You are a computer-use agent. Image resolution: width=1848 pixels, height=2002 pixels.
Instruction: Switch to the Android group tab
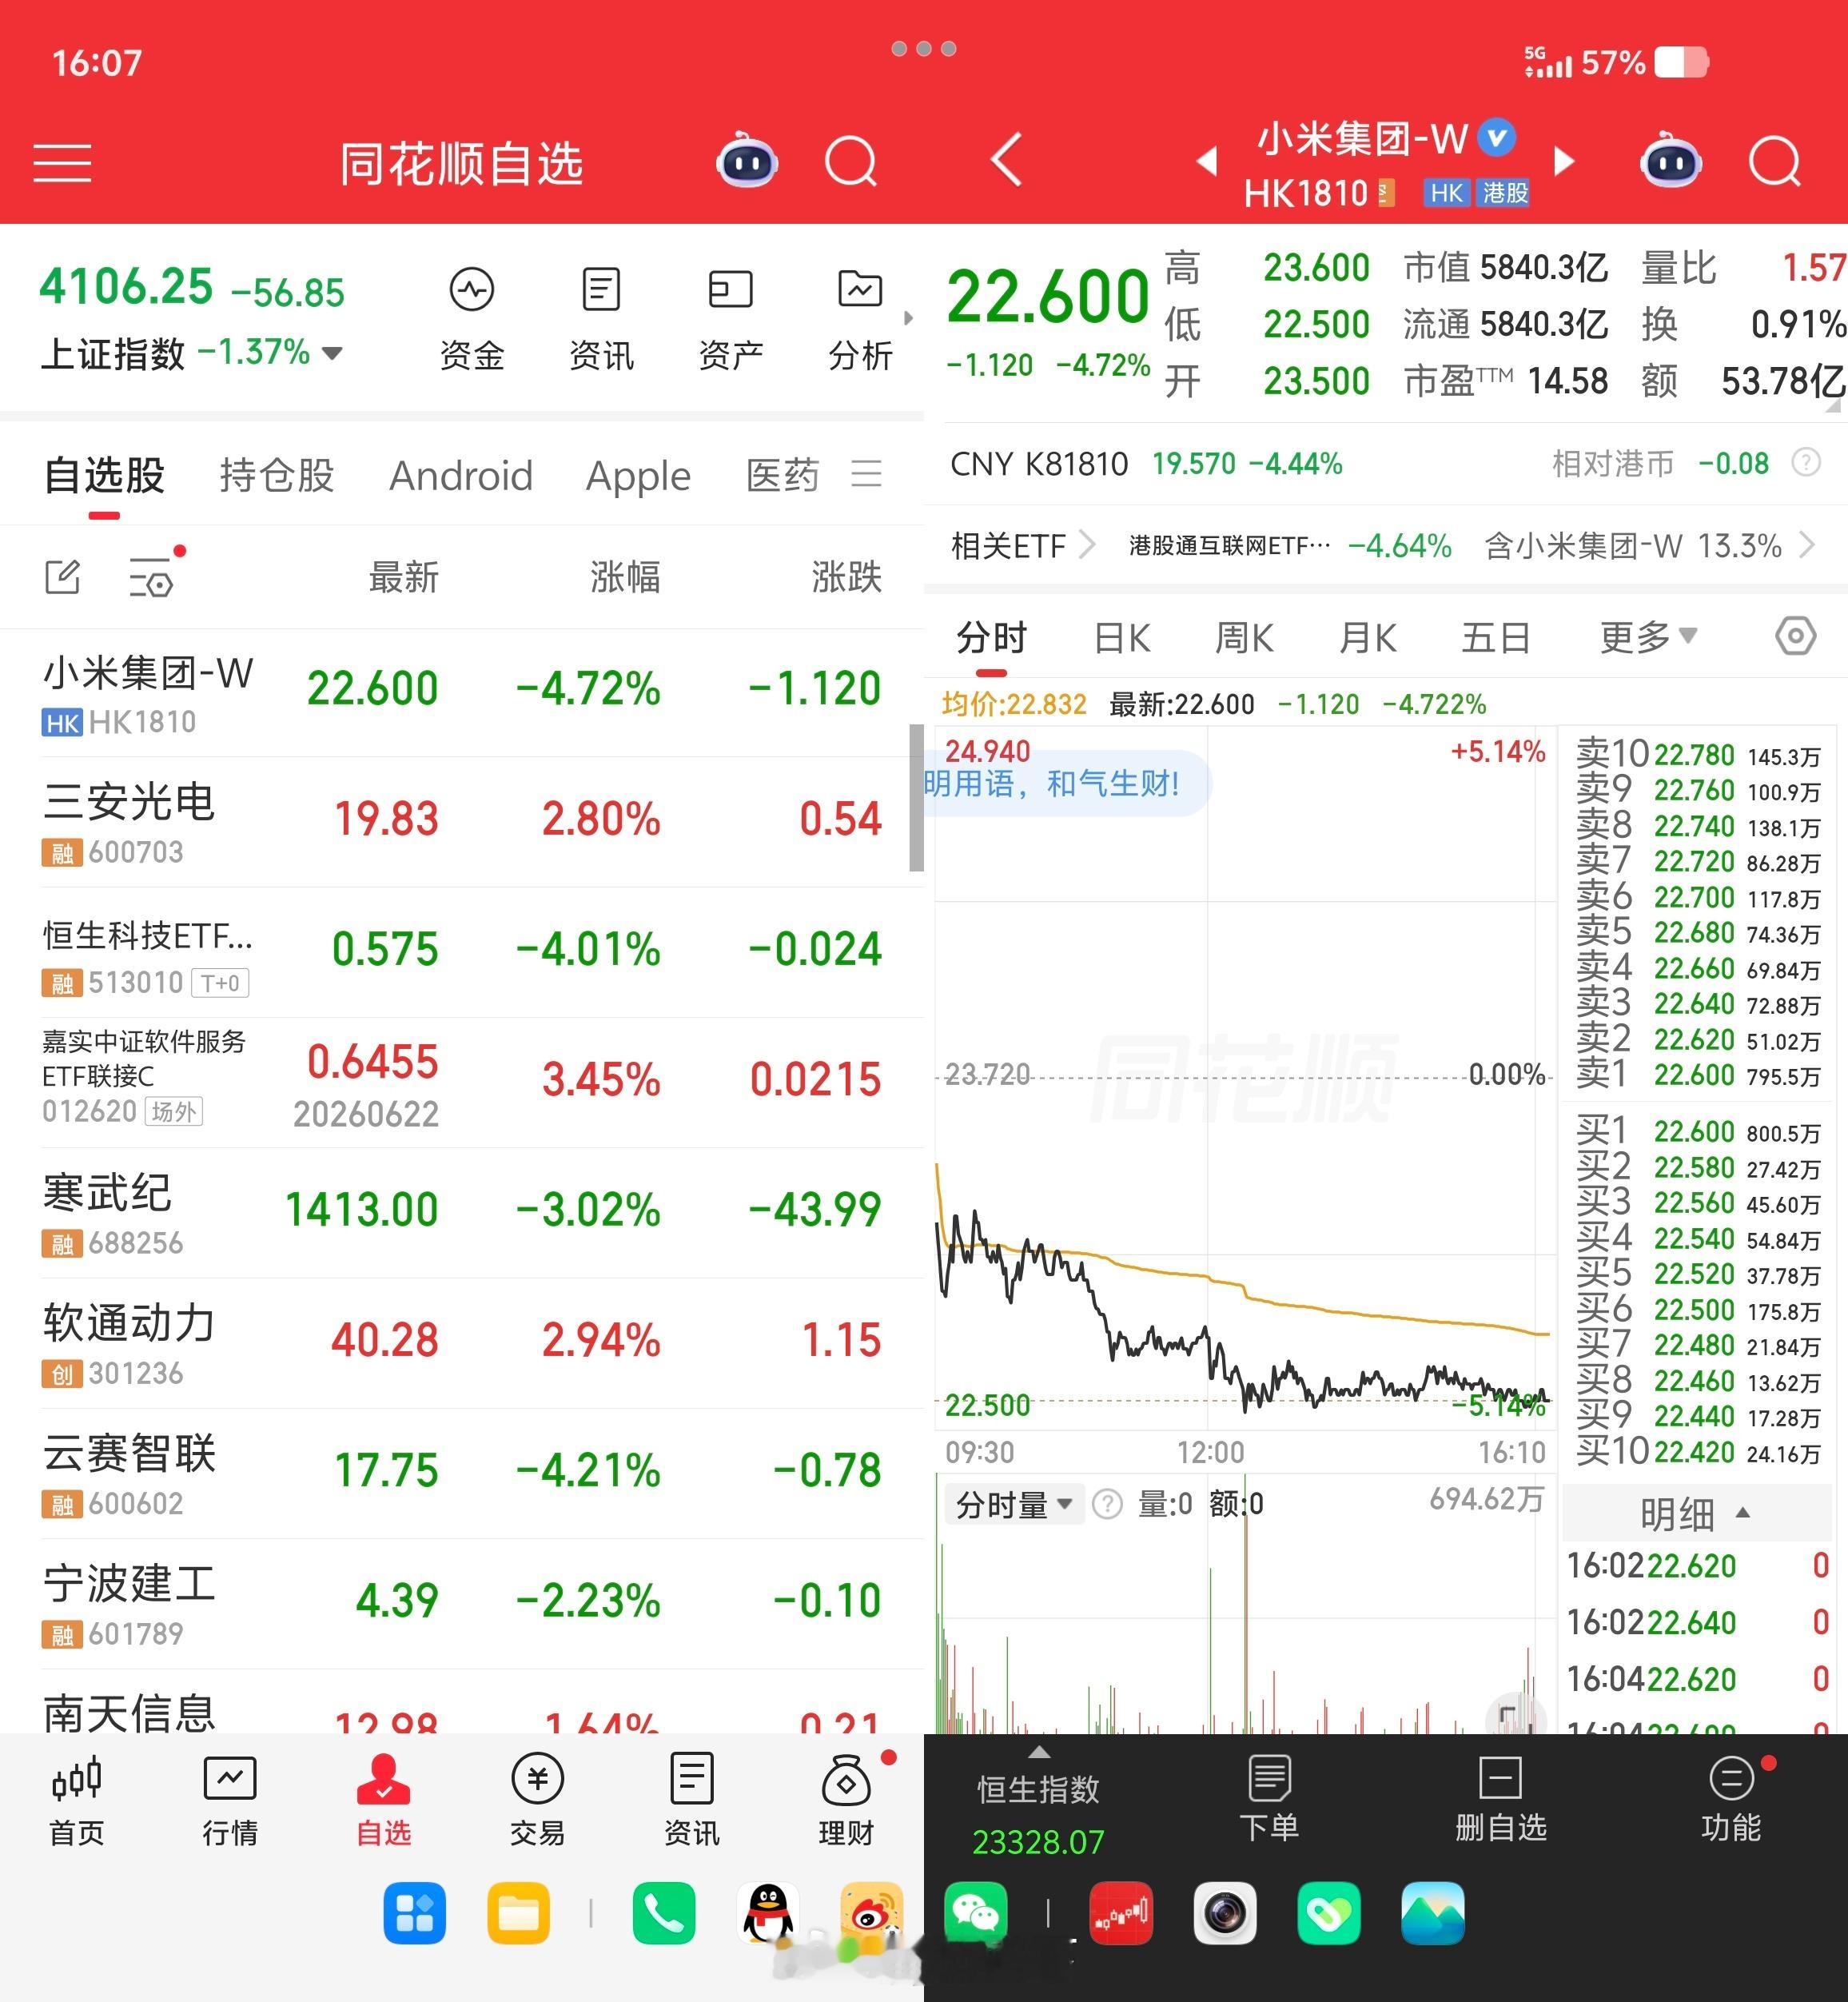[x=461, y=475]
